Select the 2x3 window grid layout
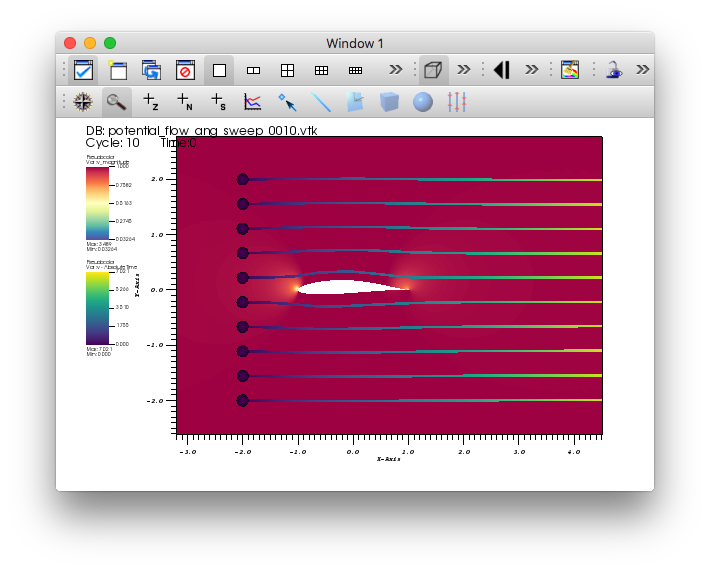Viewport: 710px width, 571px height. tap(321, 70)
